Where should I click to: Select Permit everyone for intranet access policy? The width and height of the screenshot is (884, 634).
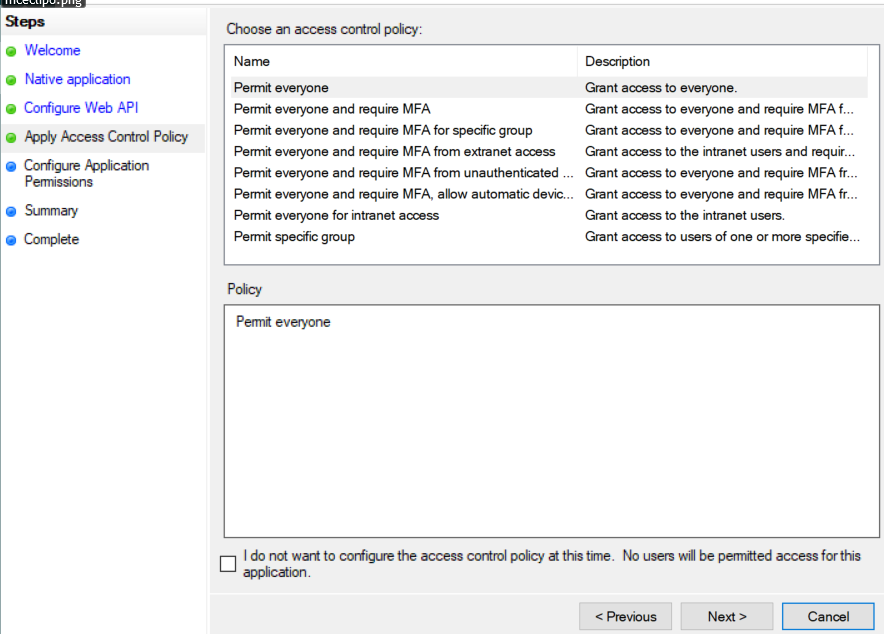(x=336, y=215)
